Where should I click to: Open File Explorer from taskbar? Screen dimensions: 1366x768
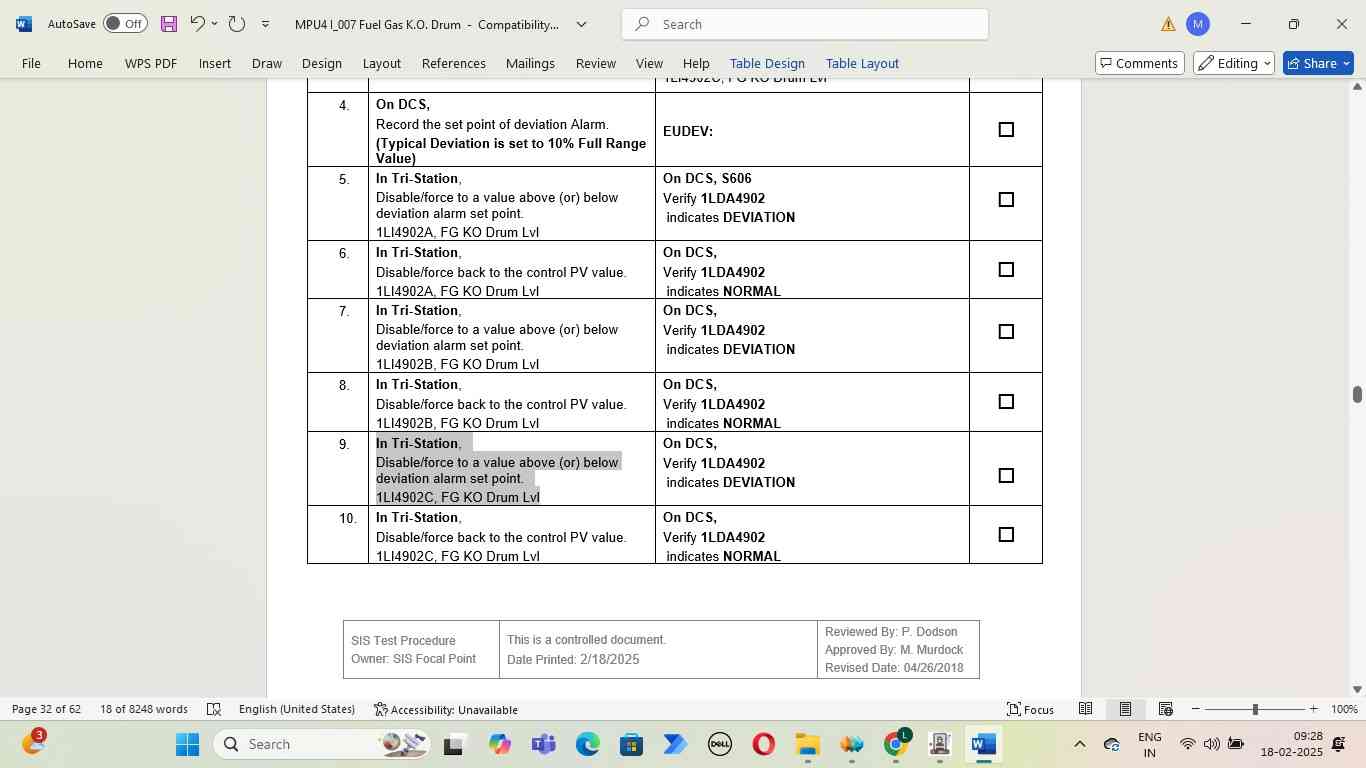(807, 744)
